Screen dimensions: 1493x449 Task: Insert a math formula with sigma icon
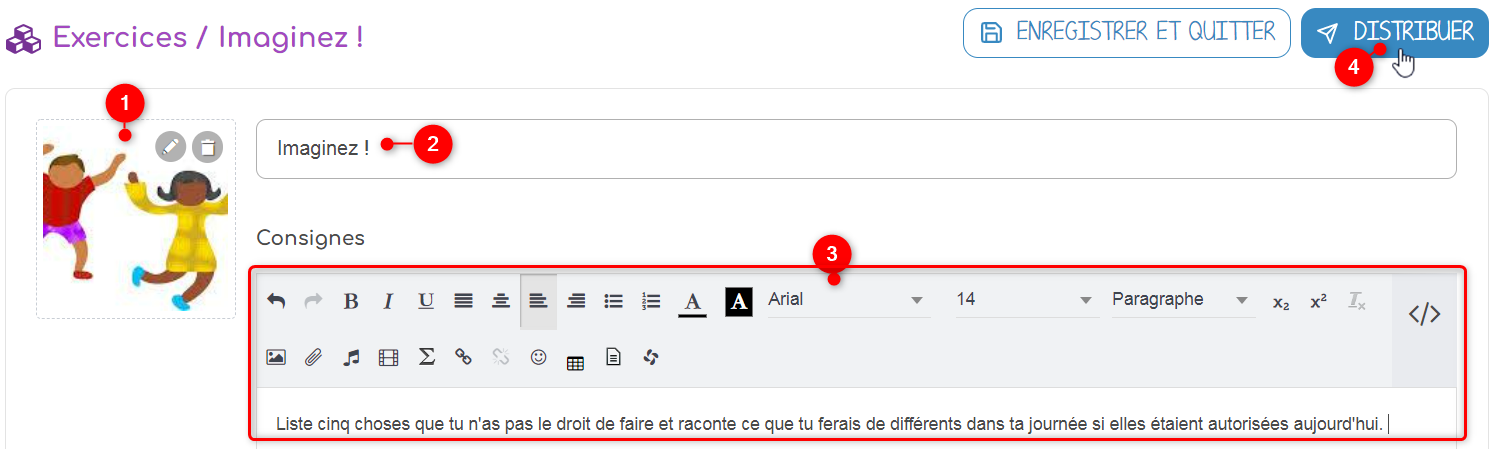click(426, 357)
